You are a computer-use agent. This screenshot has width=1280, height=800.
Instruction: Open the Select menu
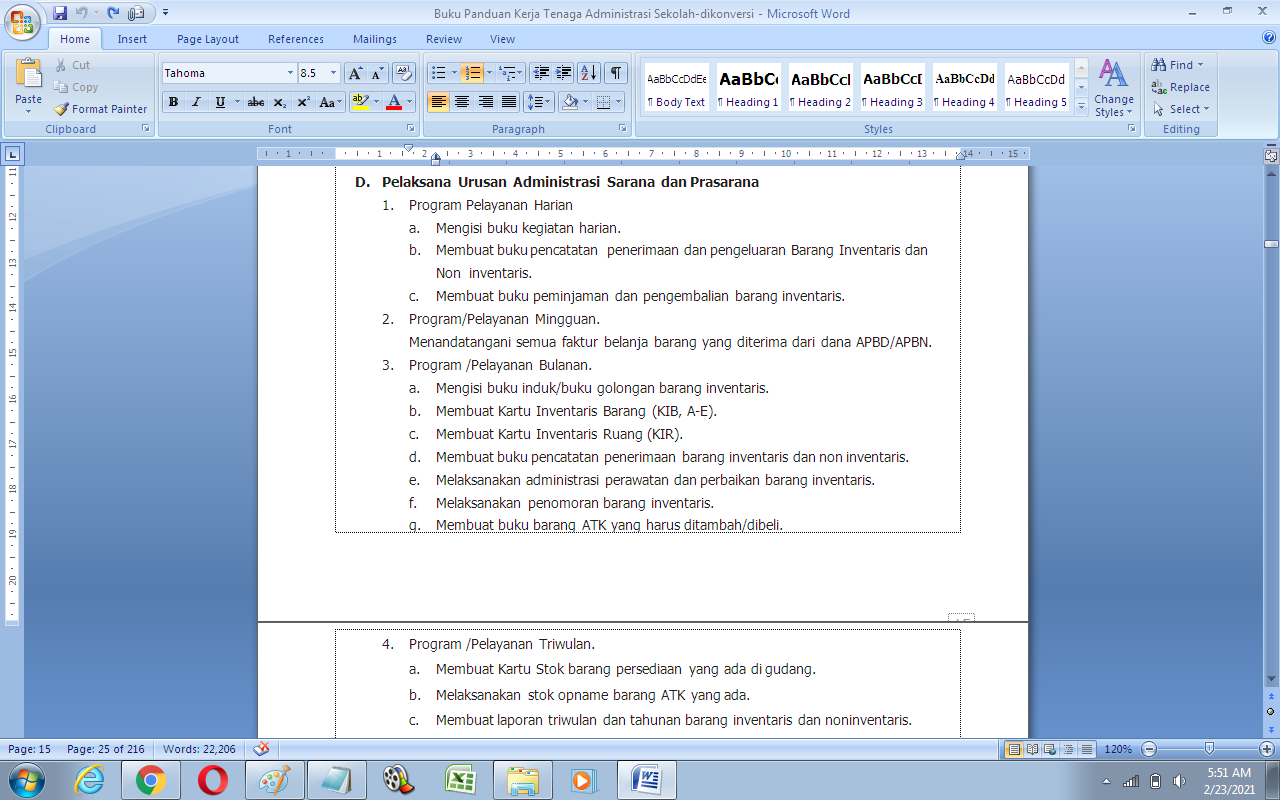[1182, 109]
